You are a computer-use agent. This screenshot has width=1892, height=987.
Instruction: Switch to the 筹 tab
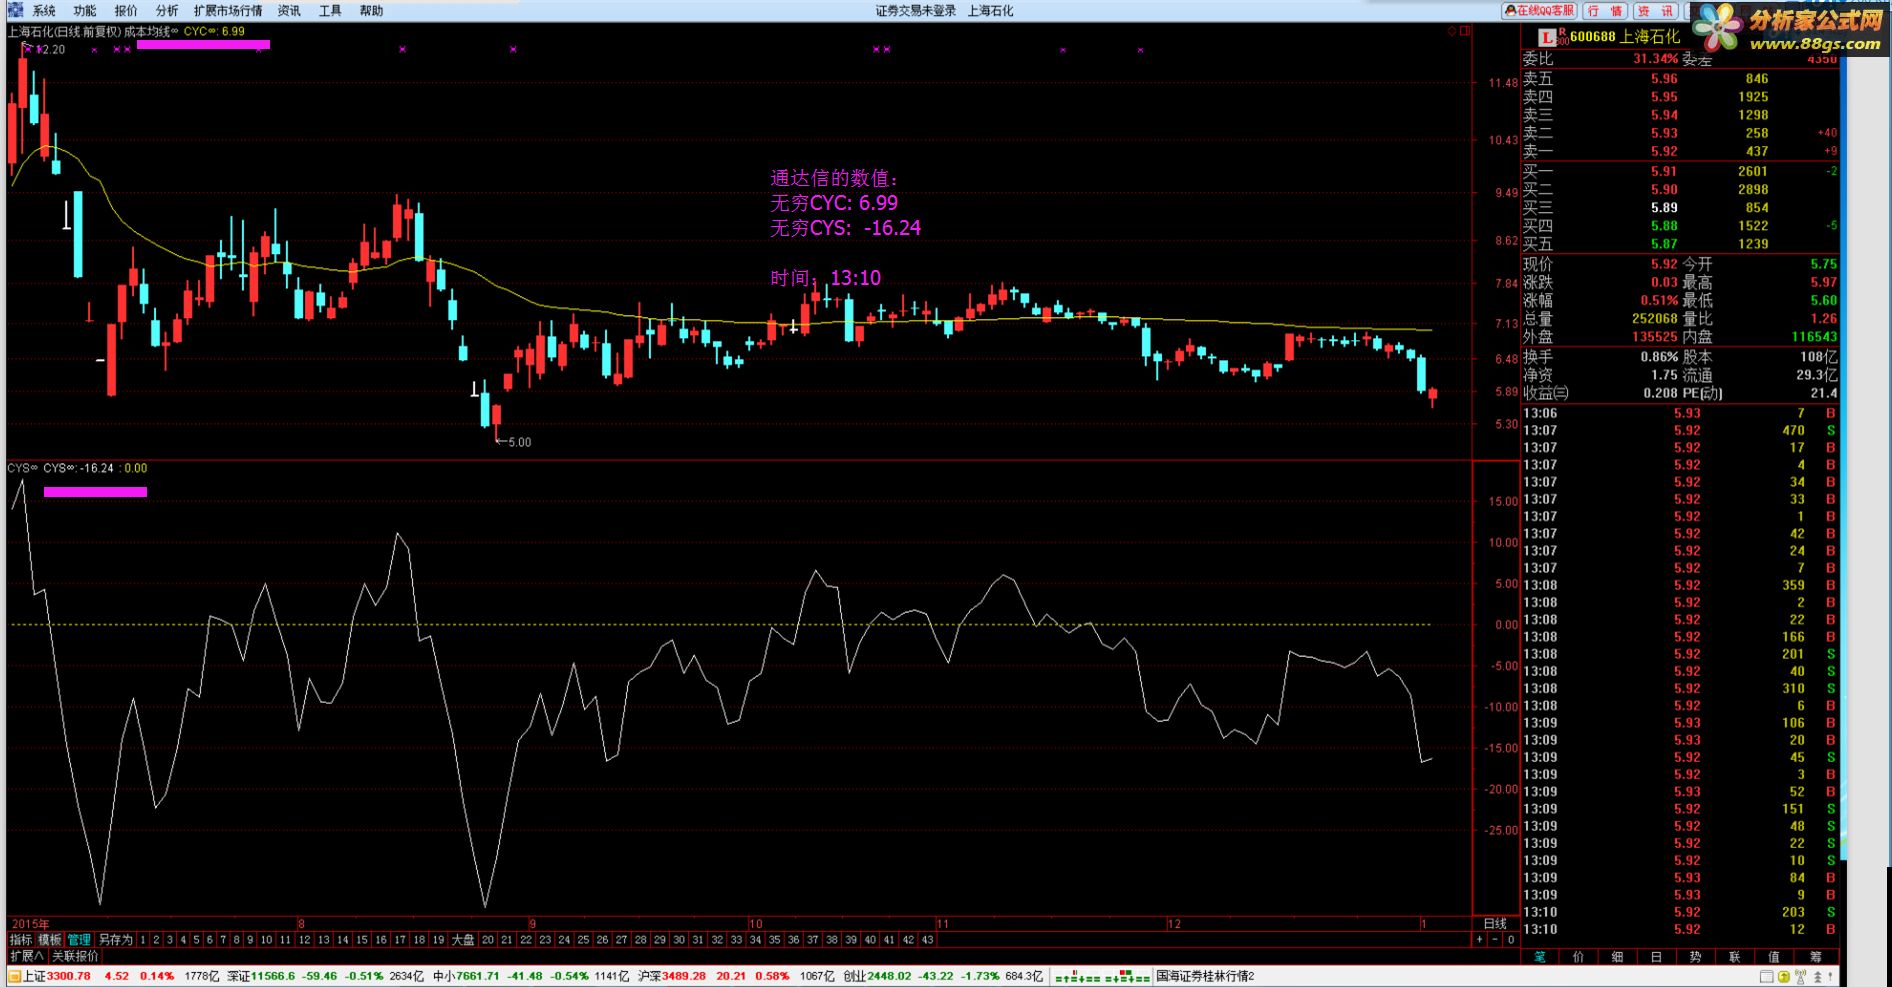click(1816, 957)
